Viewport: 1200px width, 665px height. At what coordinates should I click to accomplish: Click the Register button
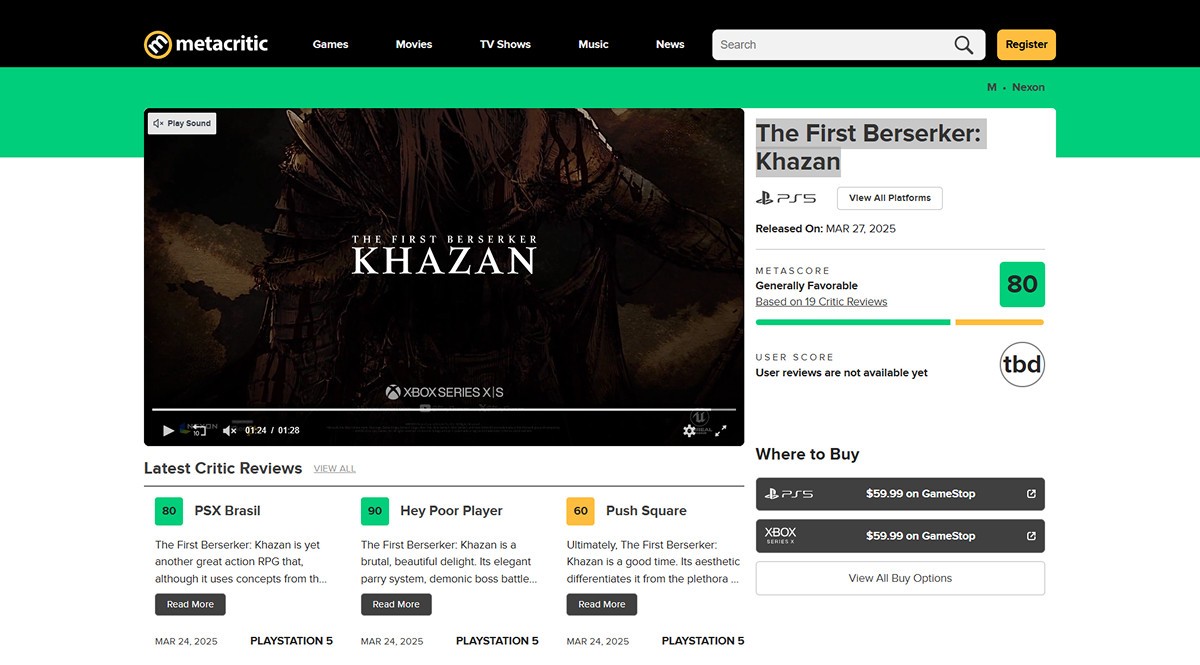(1026, 44)
